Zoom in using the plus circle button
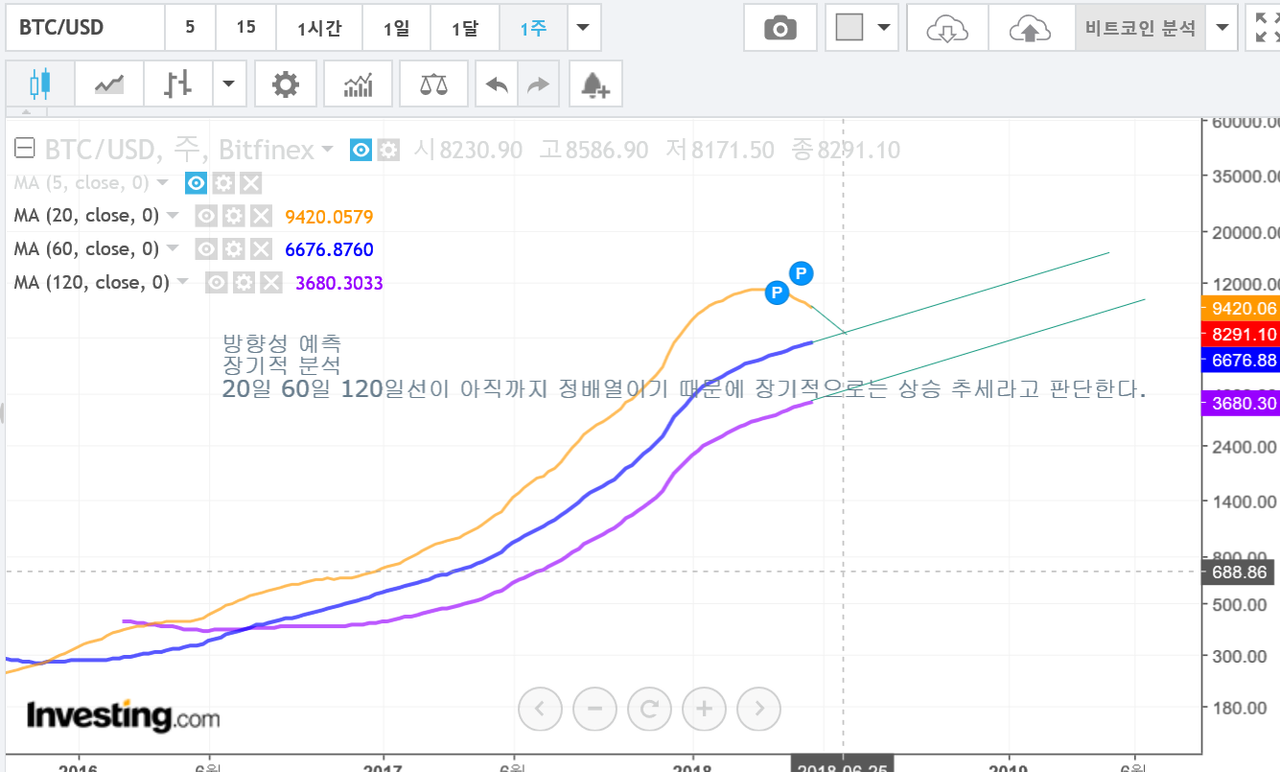 coord(704,709)
